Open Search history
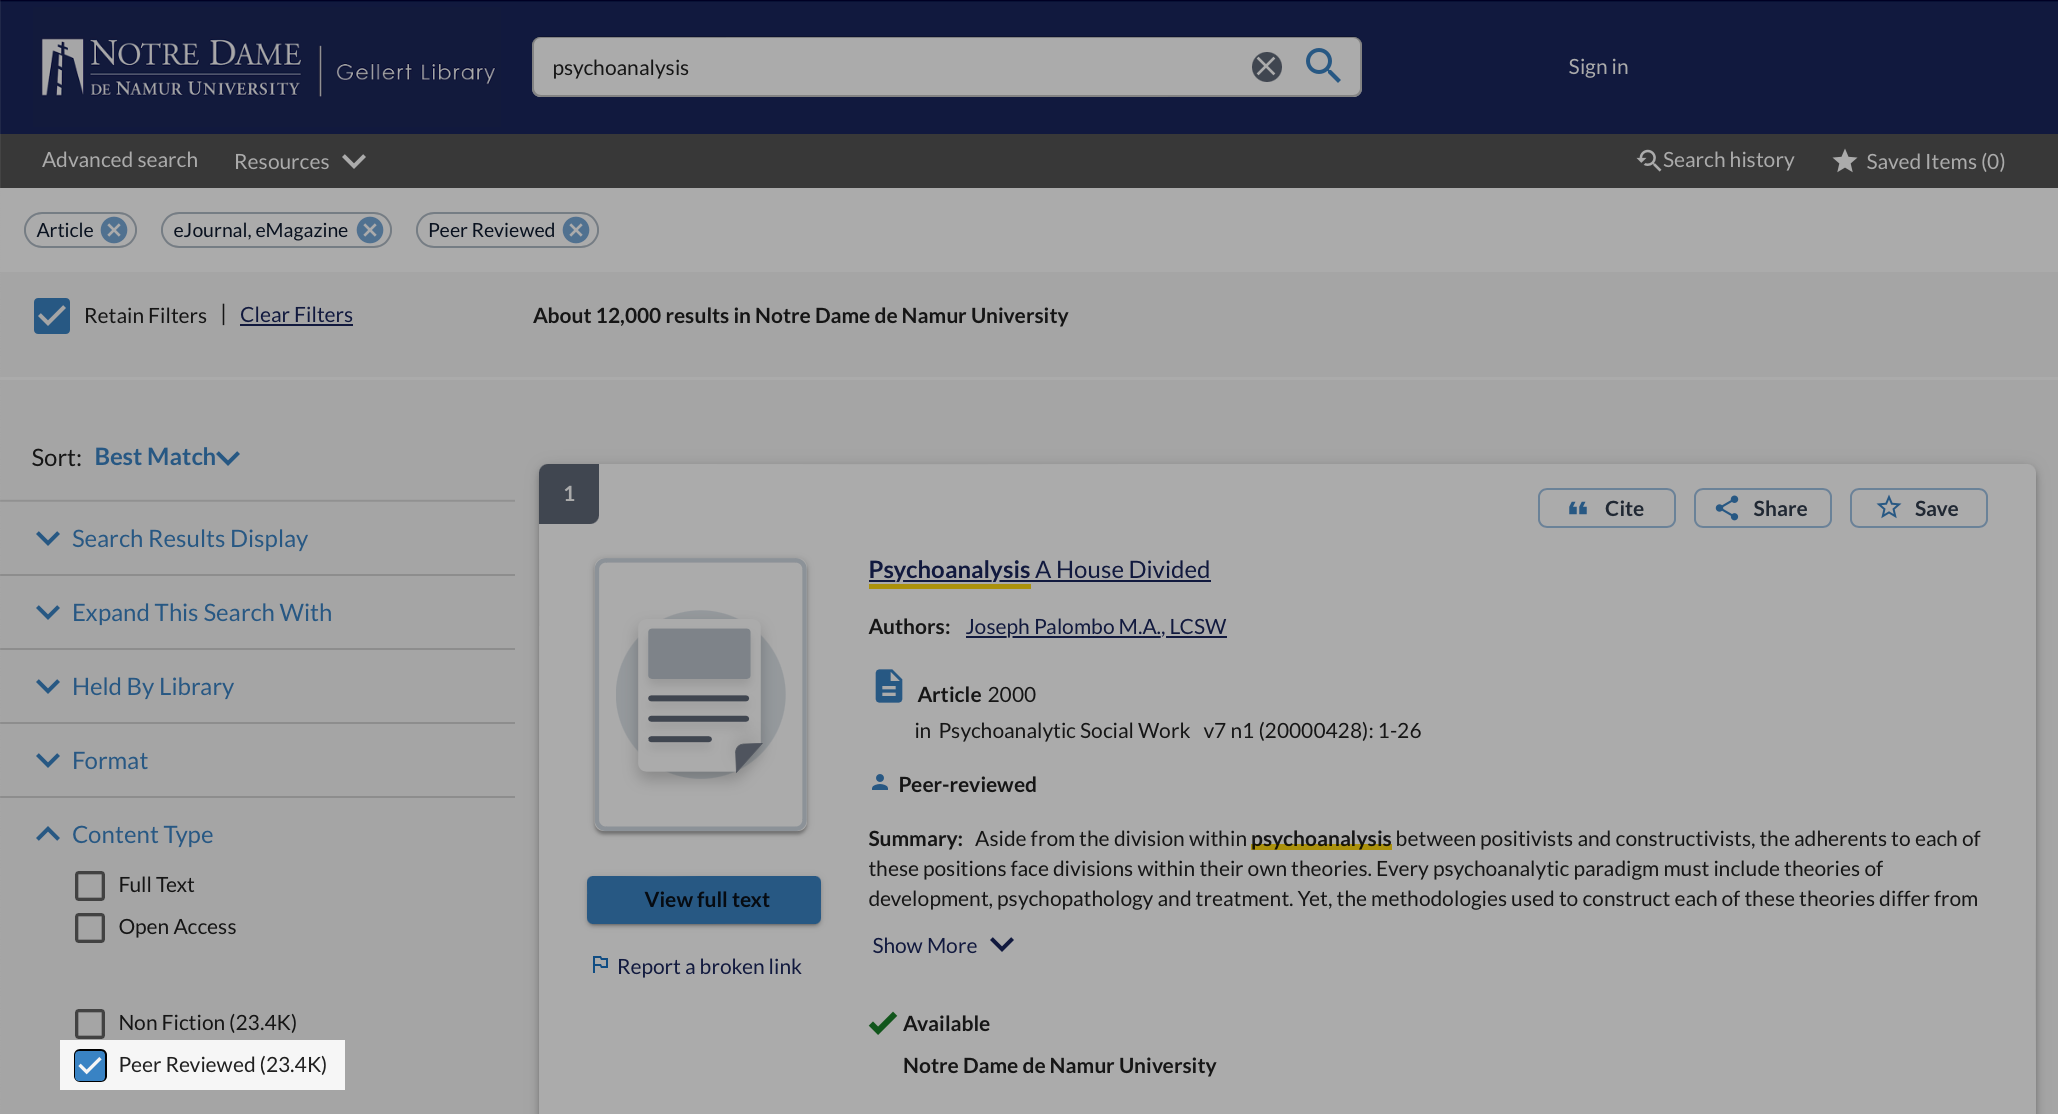The width and height of the screenshot is (2058, 1114). [1716, 160]
